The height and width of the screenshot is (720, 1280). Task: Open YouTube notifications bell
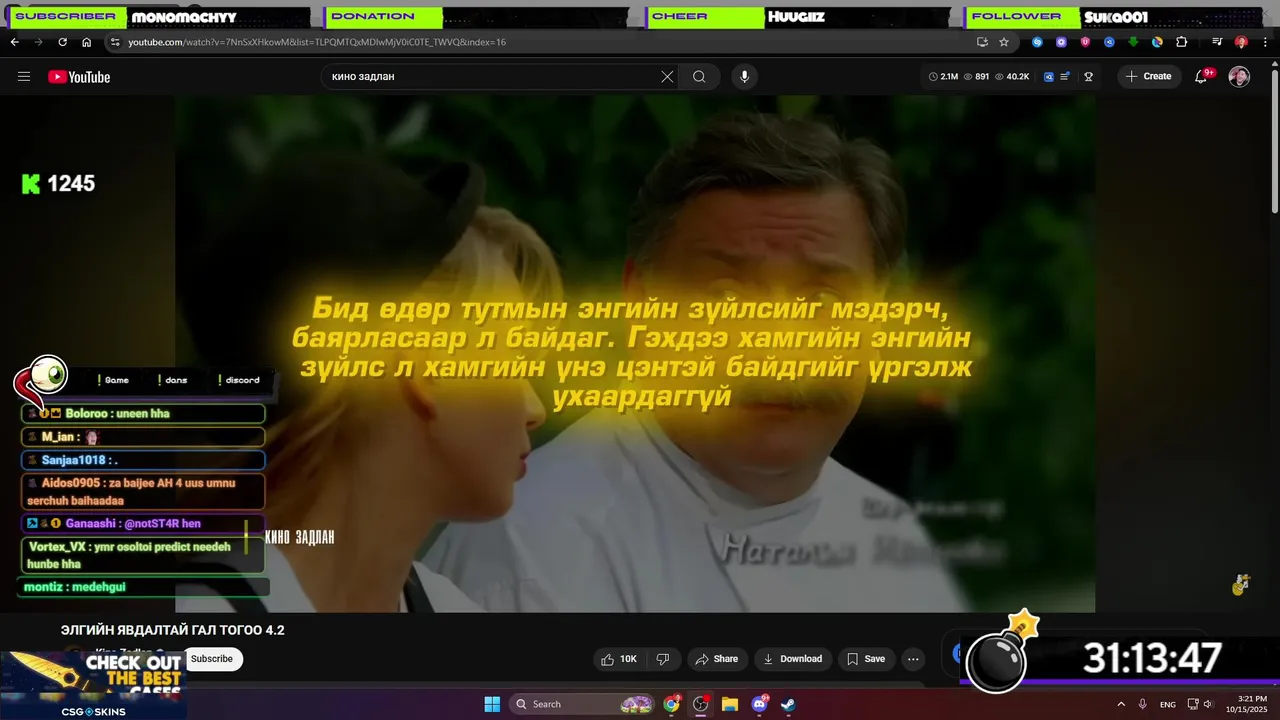pos(1202,77)
